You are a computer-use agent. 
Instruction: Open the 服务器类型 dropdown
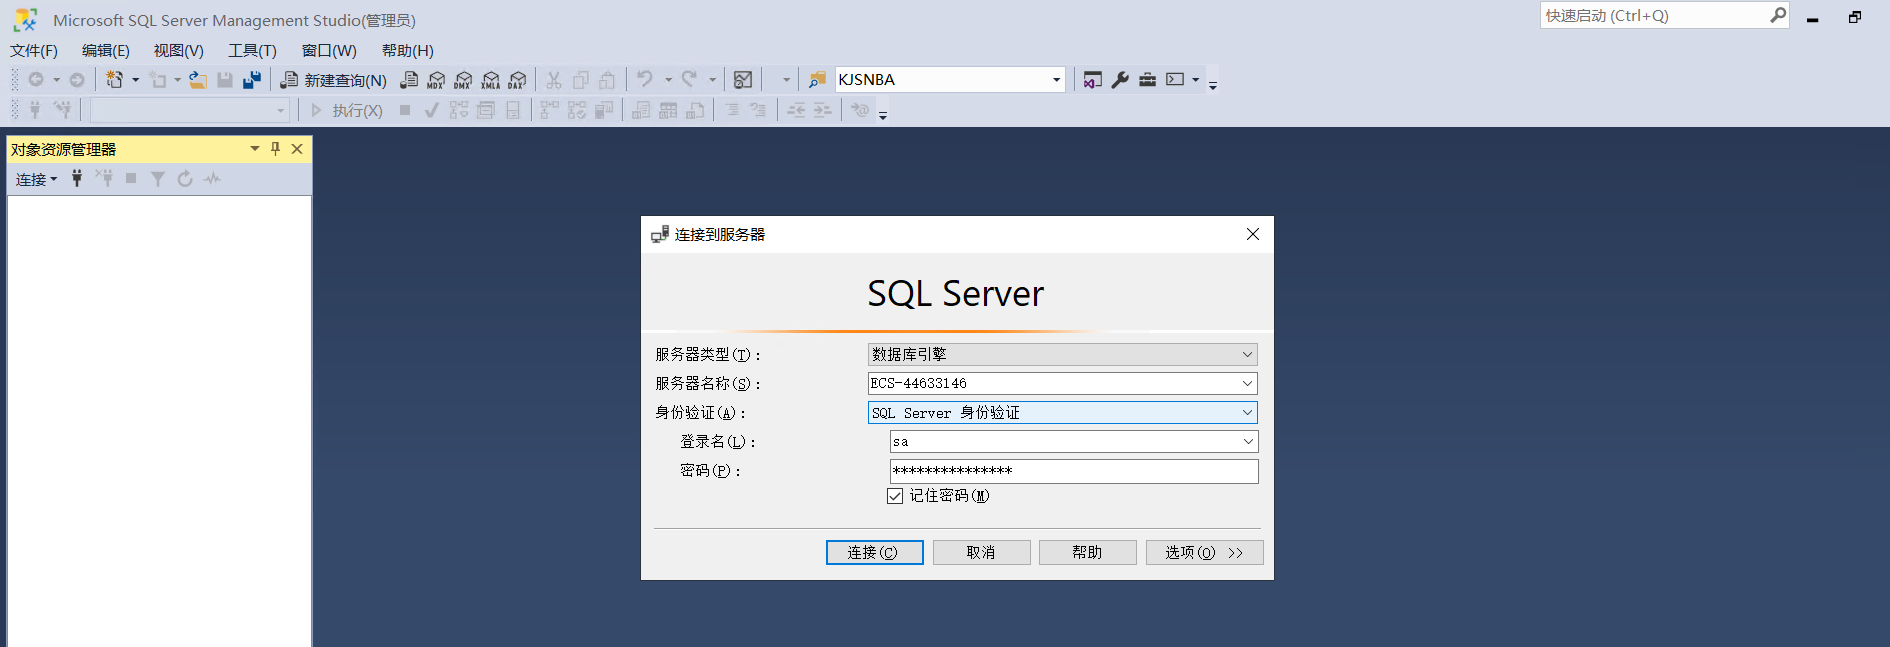point(1247,354)
